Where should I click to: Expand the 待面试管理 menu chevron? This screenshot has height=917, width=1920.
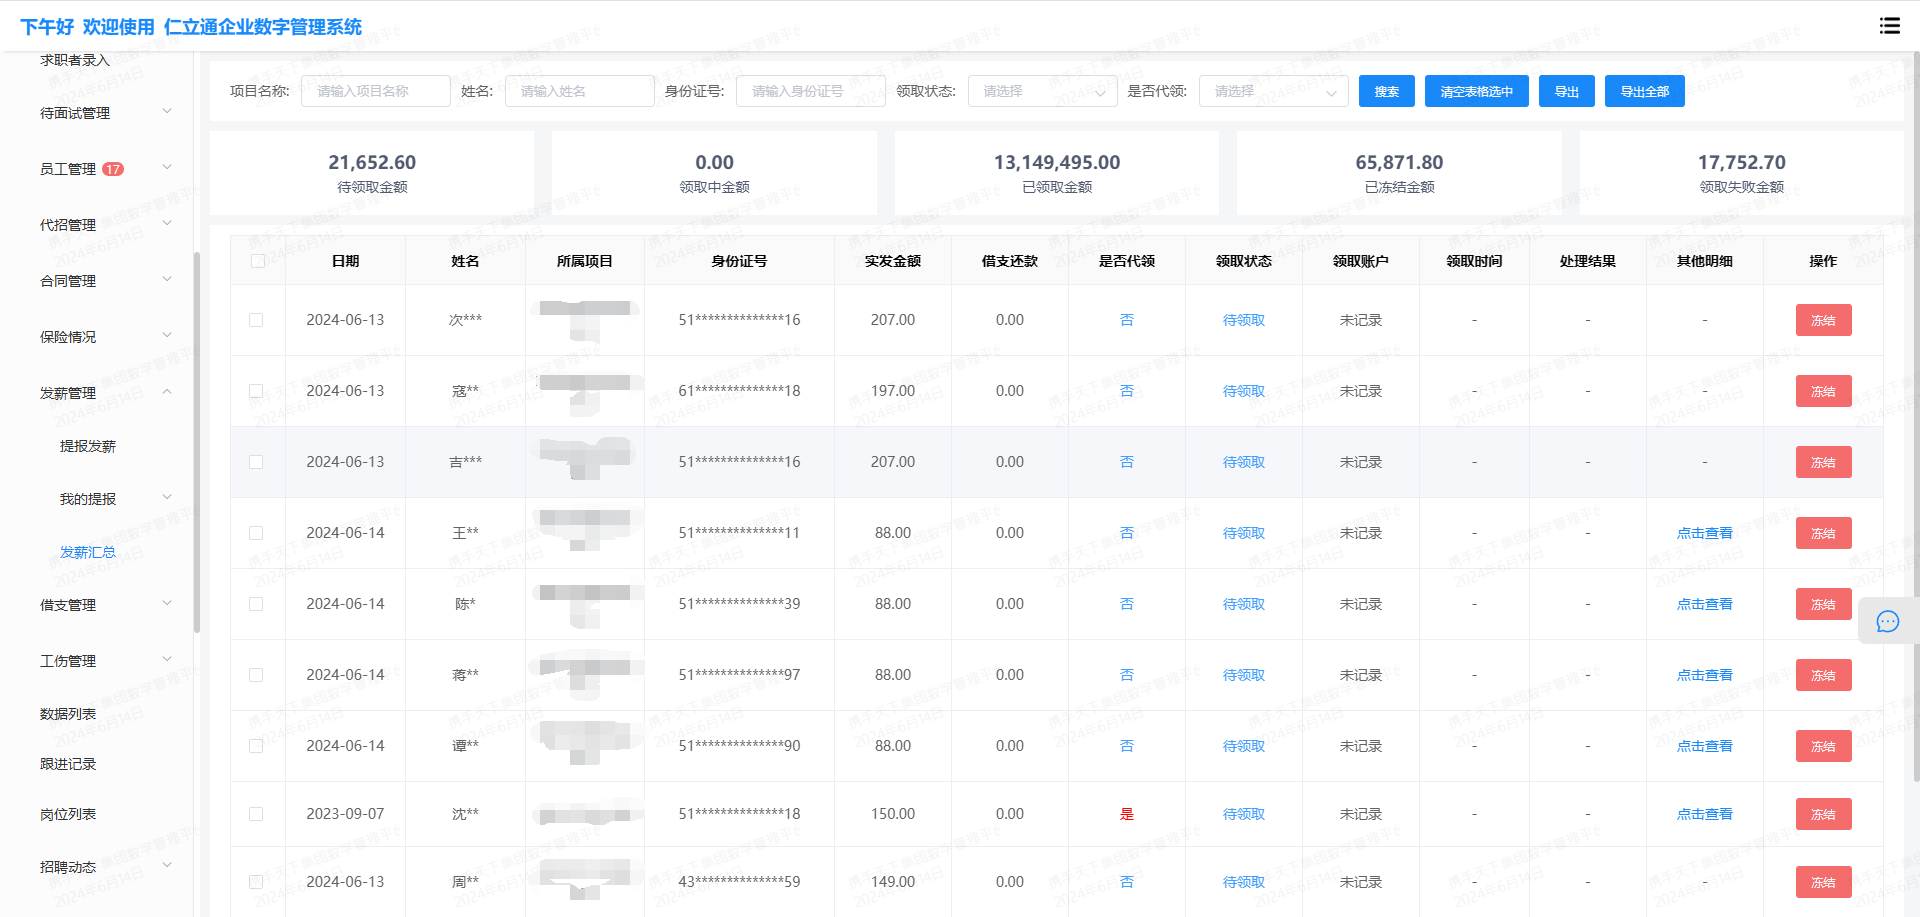tap(167, 112)
